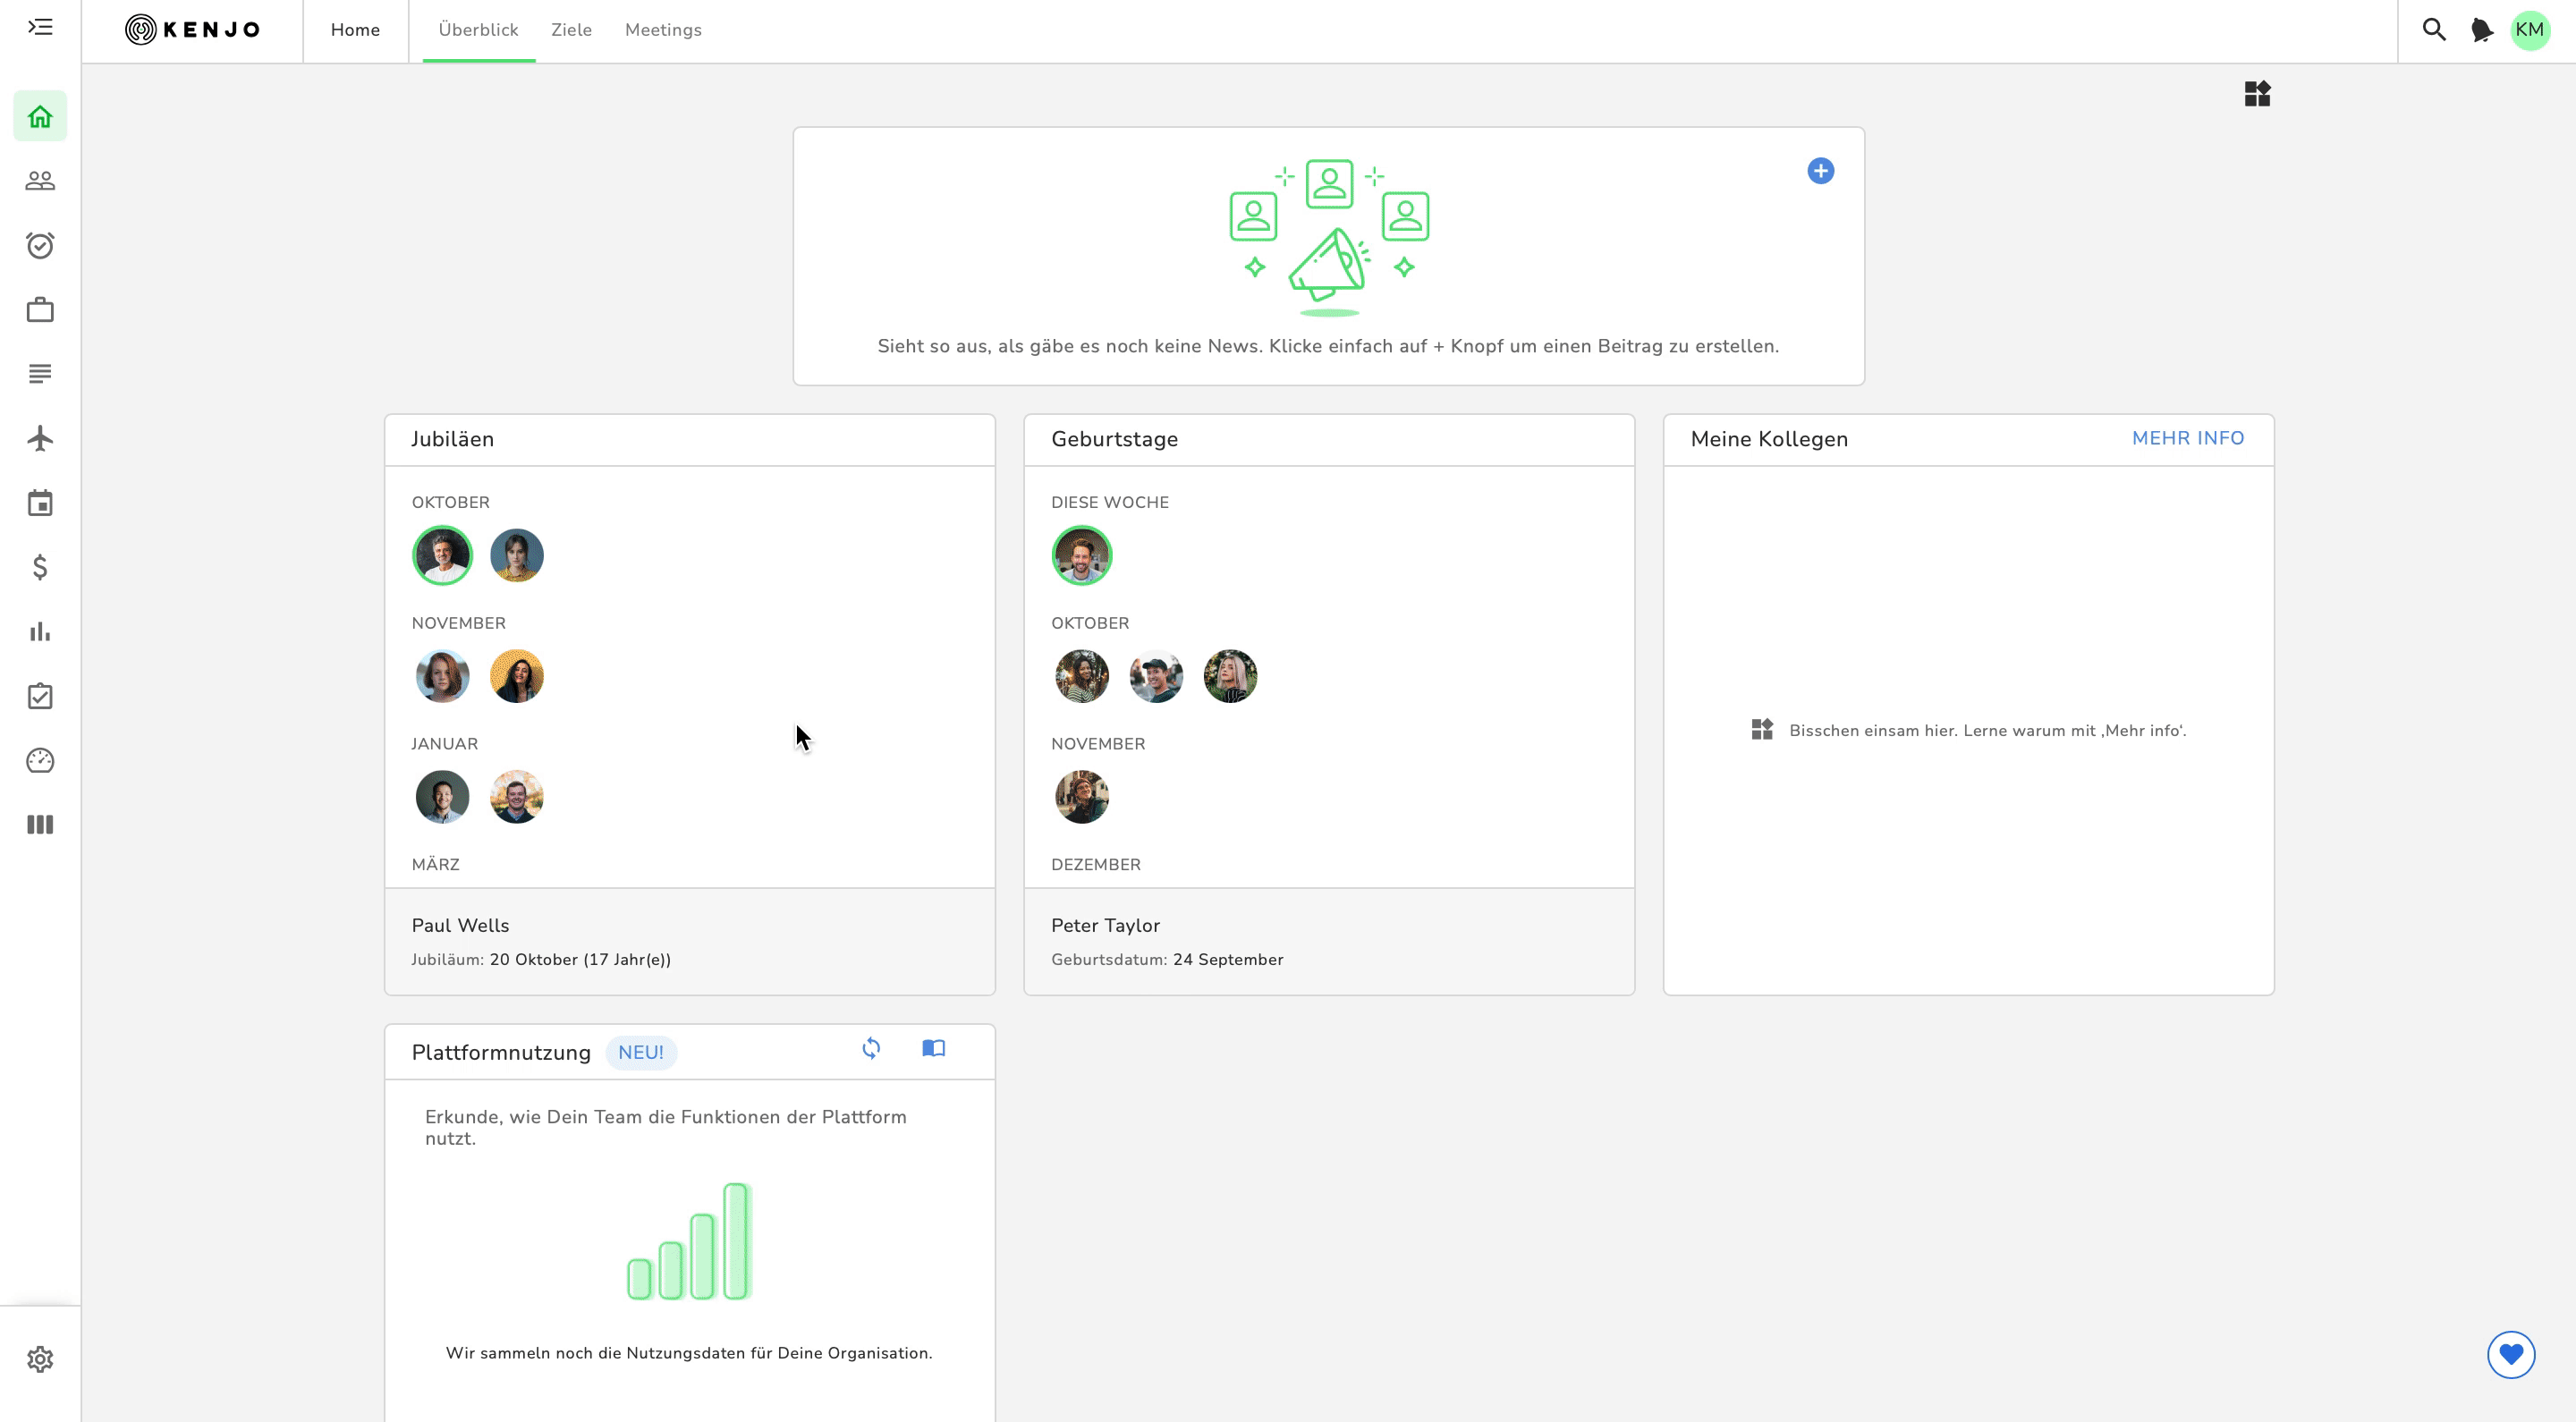Customize dashboard widgets icon at top right
This screenshot has height=1422, width=2576.
click(2257, 94)
